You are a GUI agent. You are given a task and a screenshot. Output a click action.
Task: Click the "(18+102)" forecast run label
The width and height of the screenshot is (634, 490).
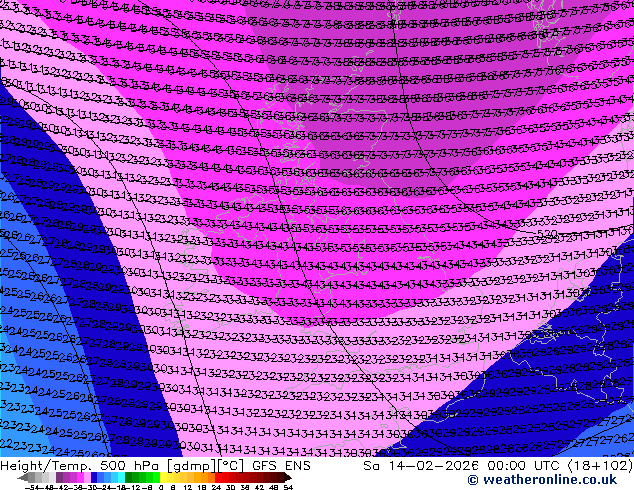tap(600, 466)
